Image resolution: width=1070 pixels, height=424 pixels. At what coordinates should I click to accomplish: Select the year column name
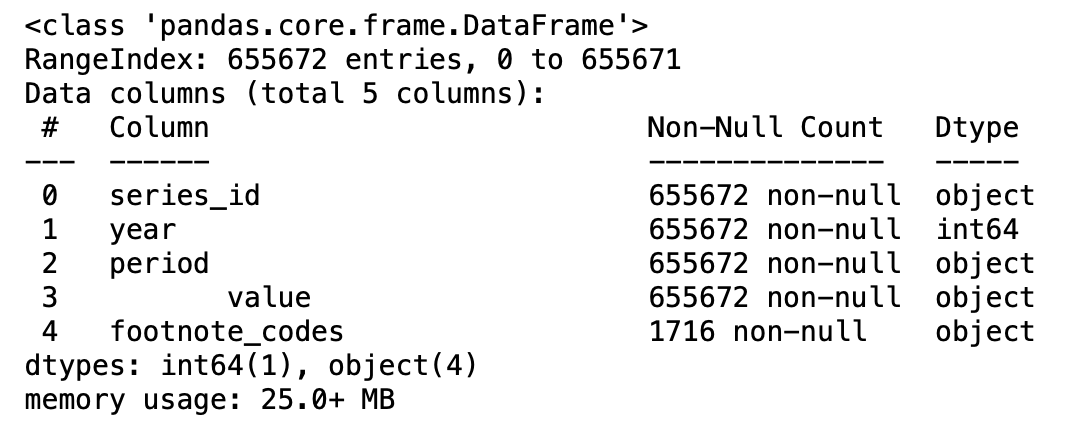(x=142, y=230)
